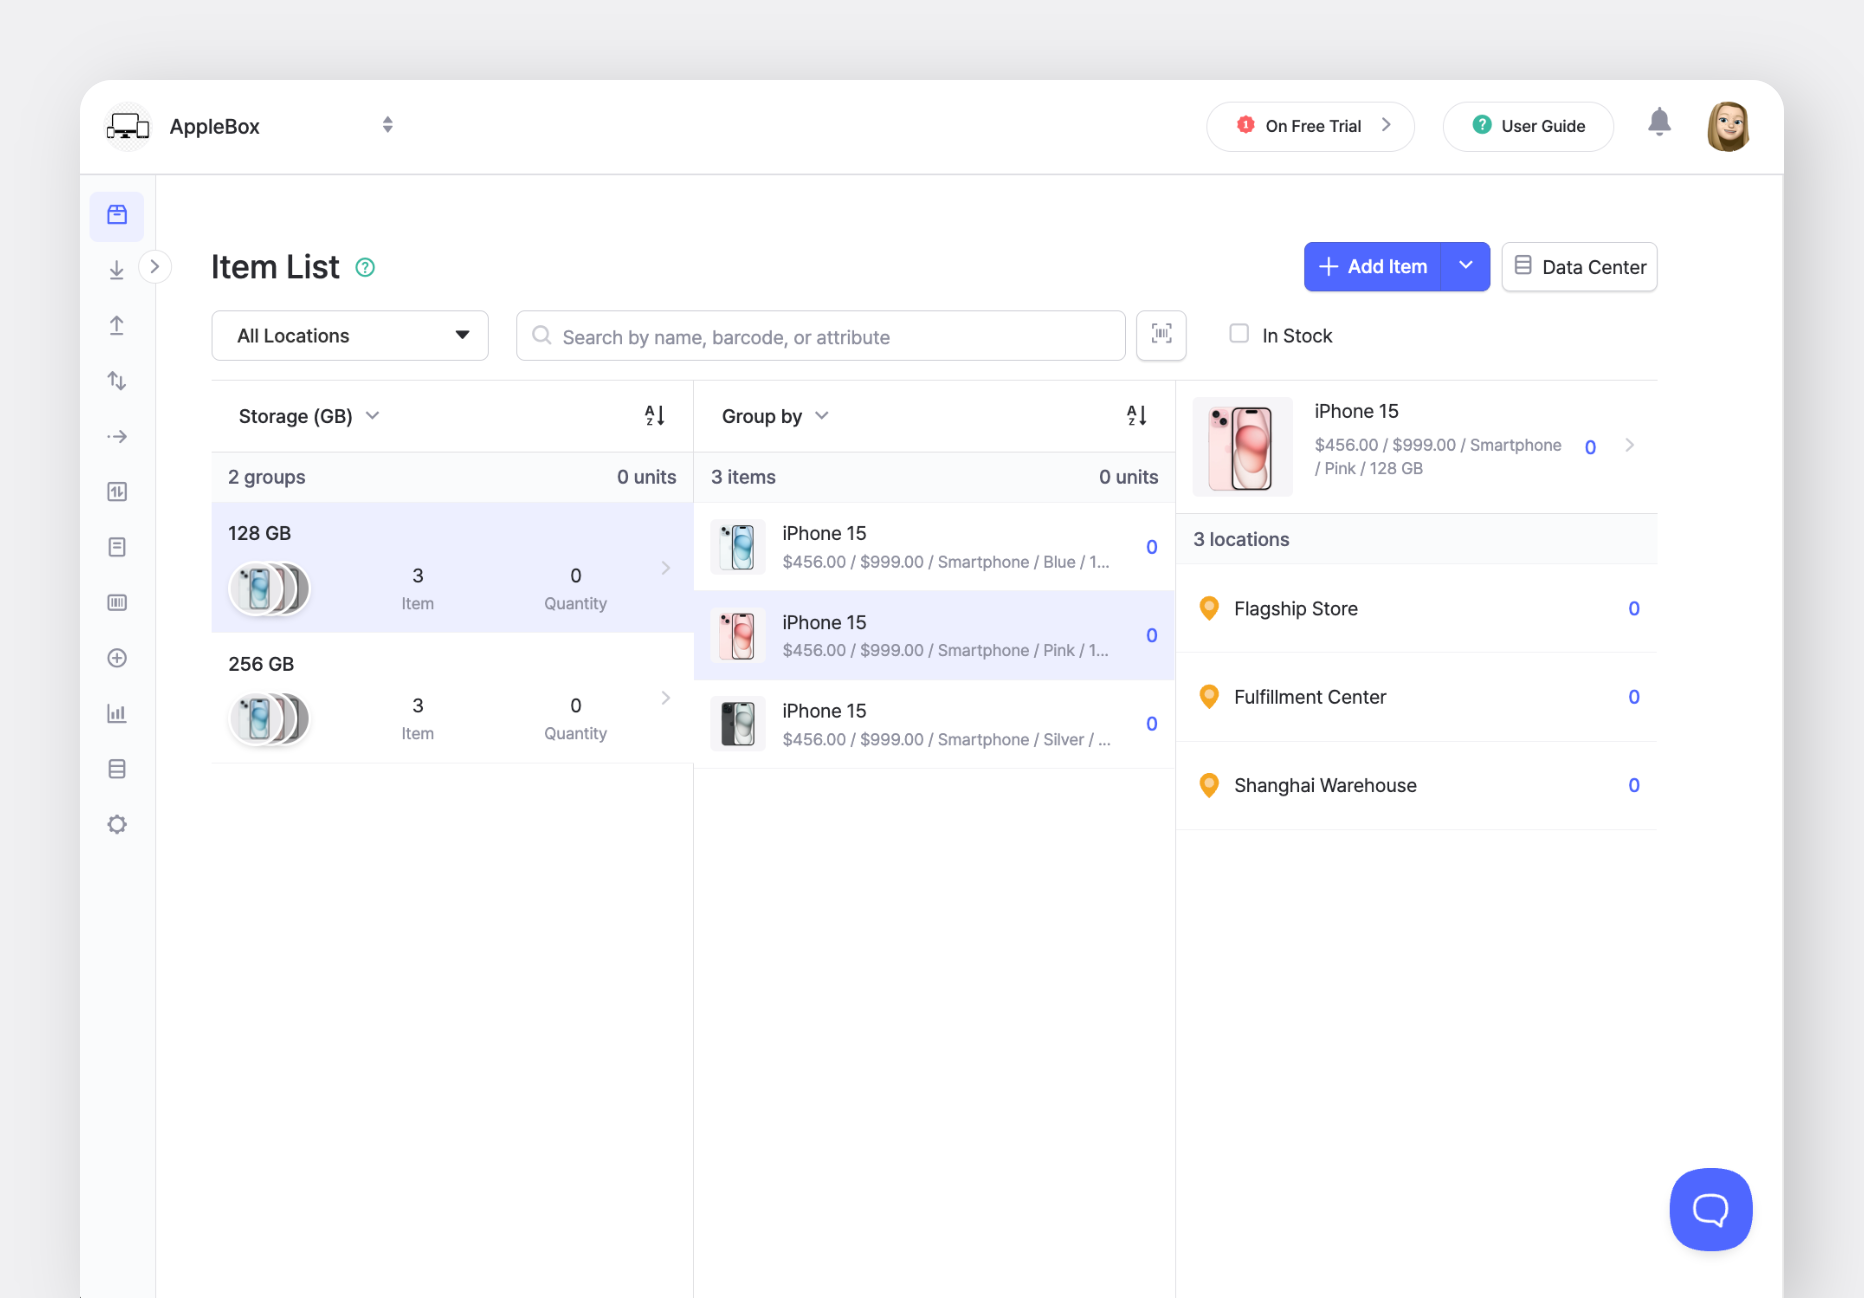Screen dimensions: 1864x1298
Task: Open the notification bell
Action: [x=1660, y=121]
